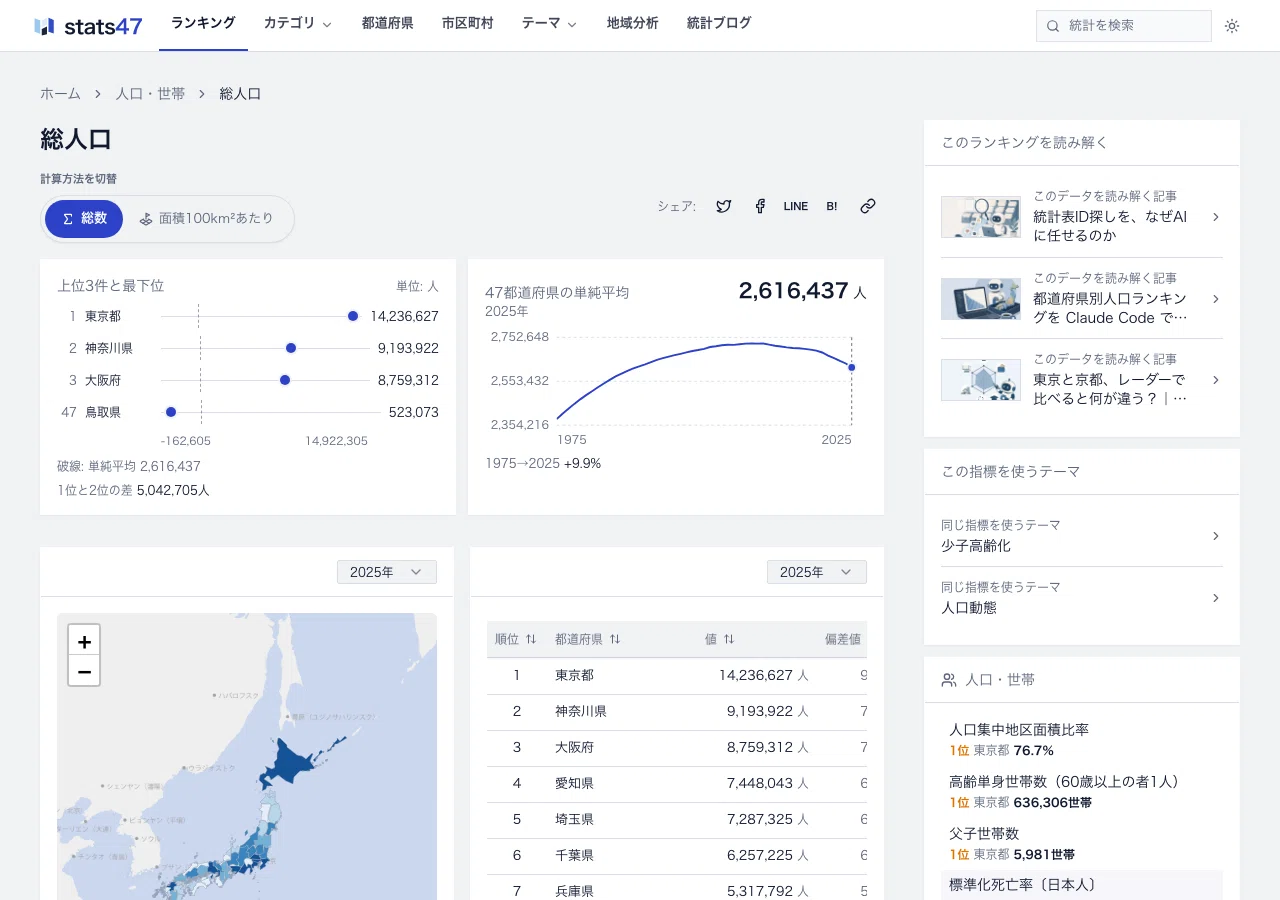Click the Hokkaido region on the map
The image size is (1280, 900).
coord(290,763)
